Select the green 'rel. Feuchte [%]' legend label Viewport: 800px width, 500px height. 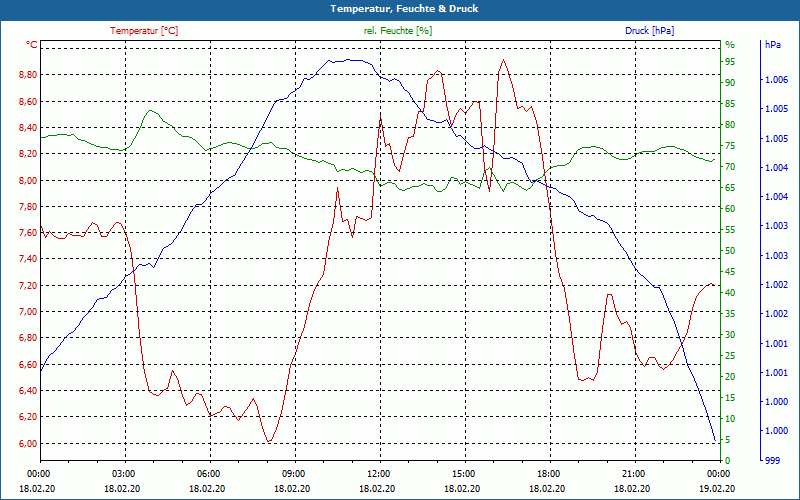tap(398, 31)
